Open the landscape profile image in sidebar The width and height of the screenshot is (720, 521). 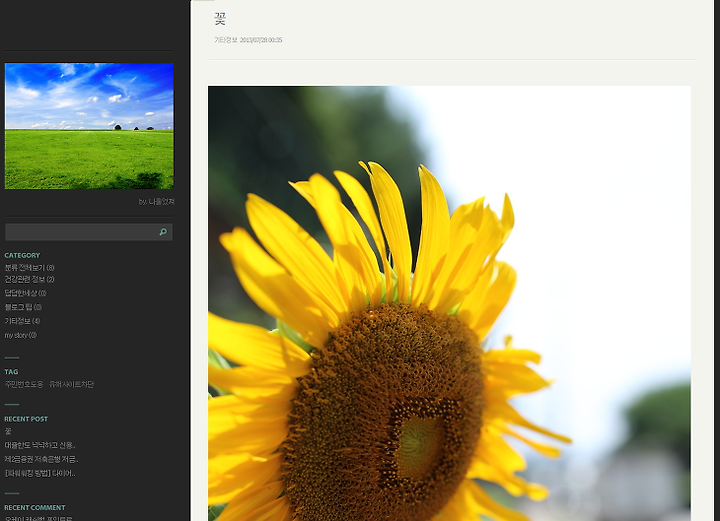(x=89, y=126)
